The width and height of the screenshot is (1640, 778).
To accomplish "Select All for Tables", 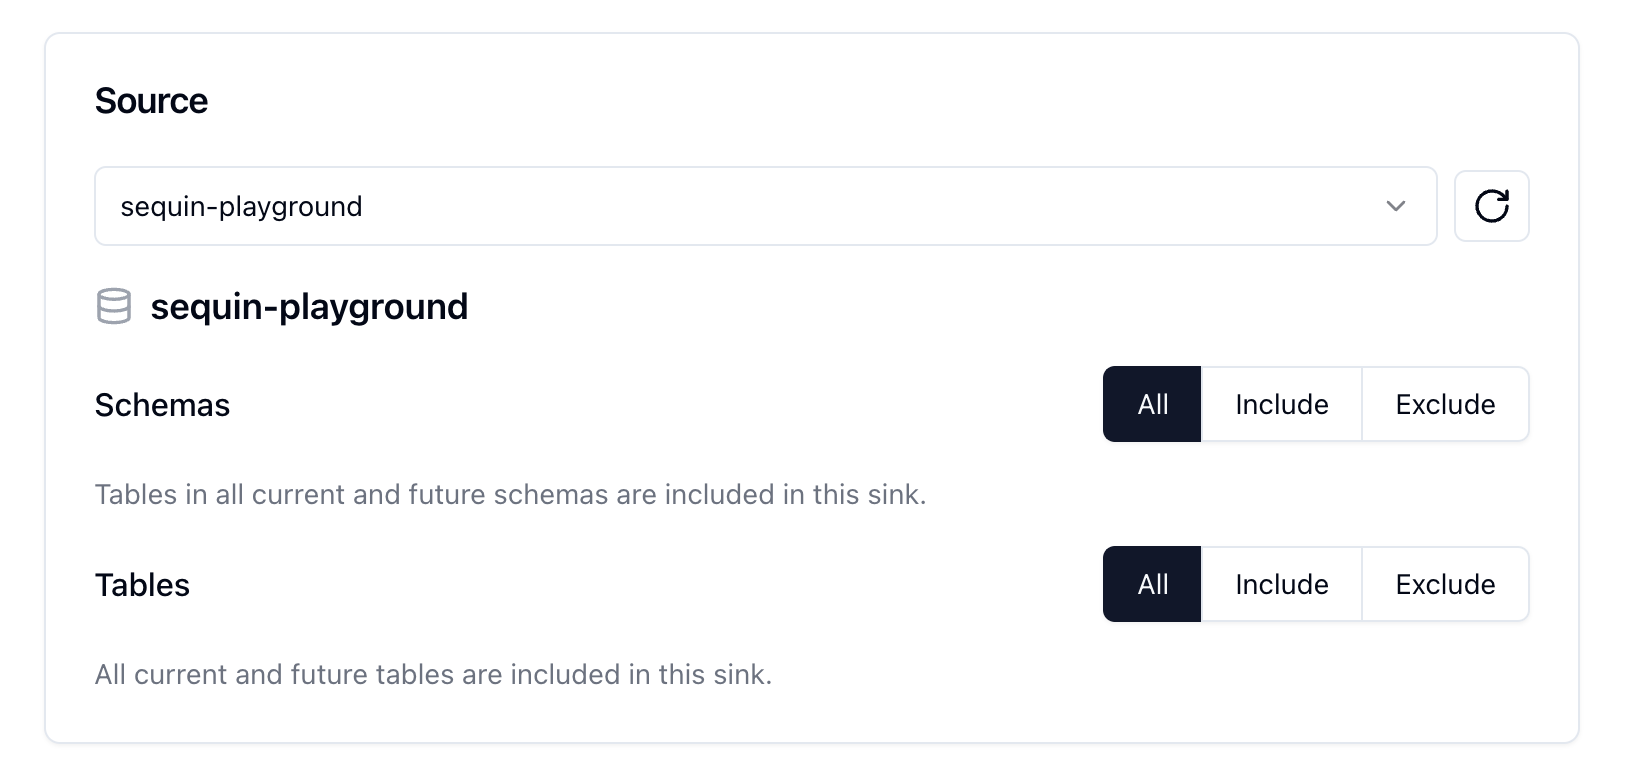I will [x=1152, y=584].
